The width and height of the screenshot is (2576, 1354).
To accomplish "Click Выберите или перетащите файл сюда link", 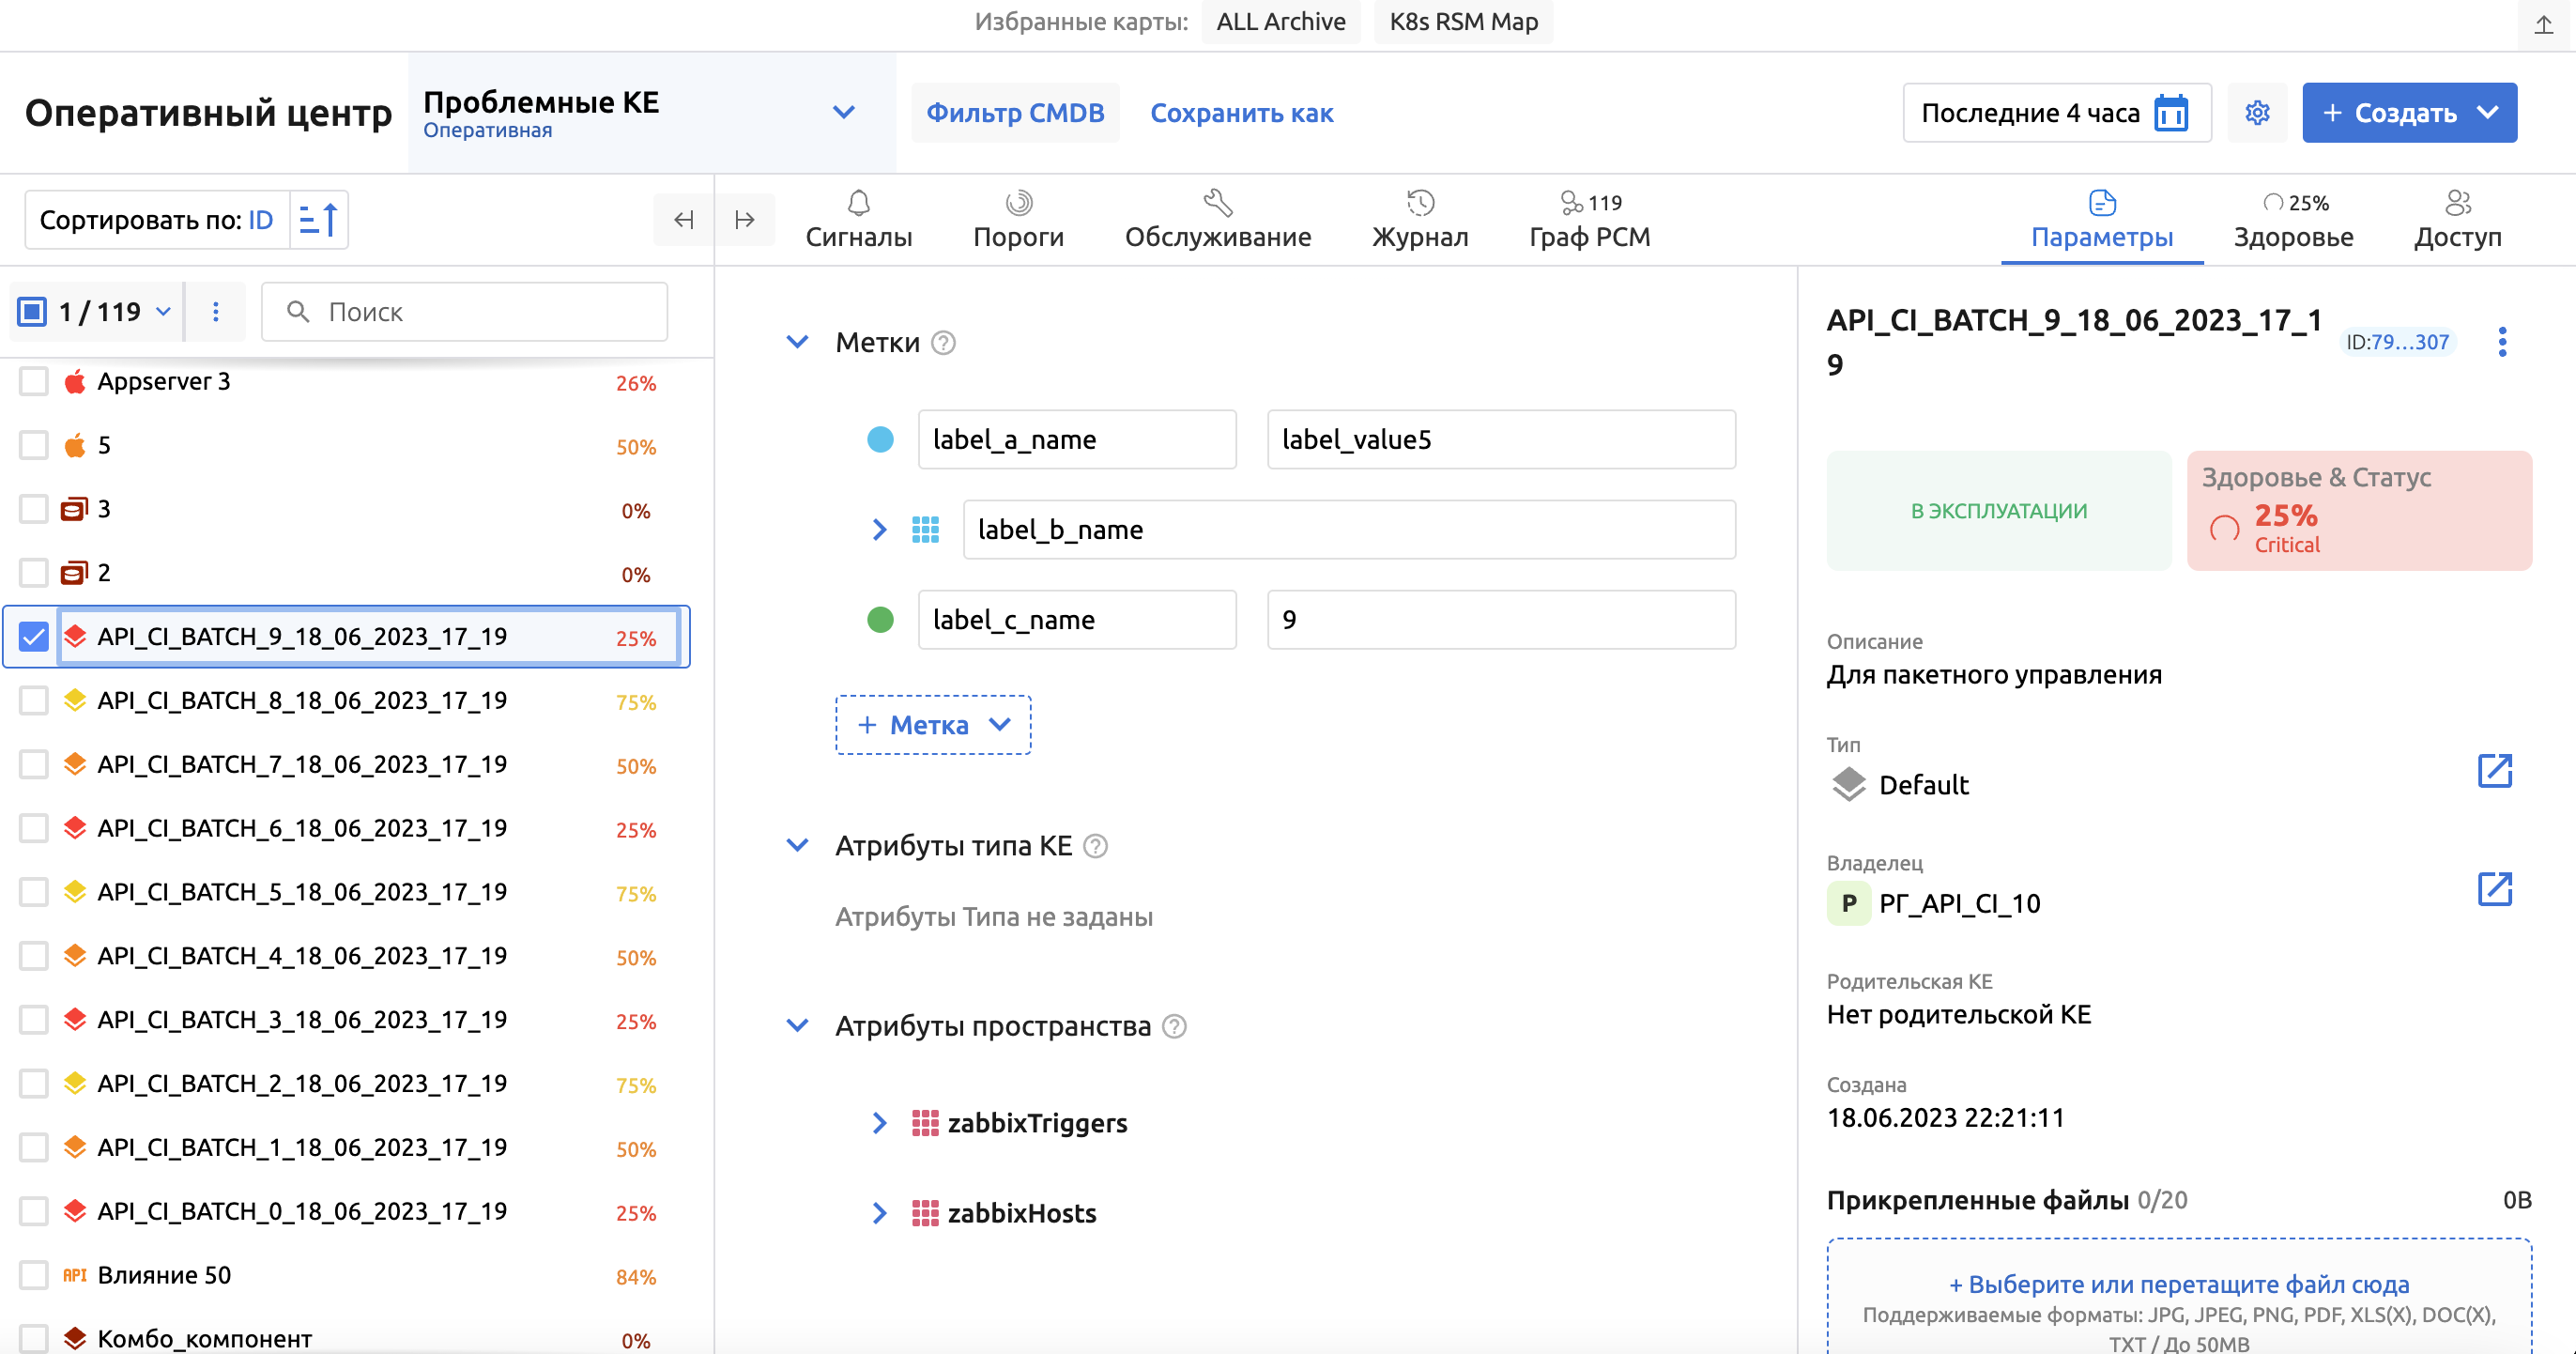I will 2179,1284.
